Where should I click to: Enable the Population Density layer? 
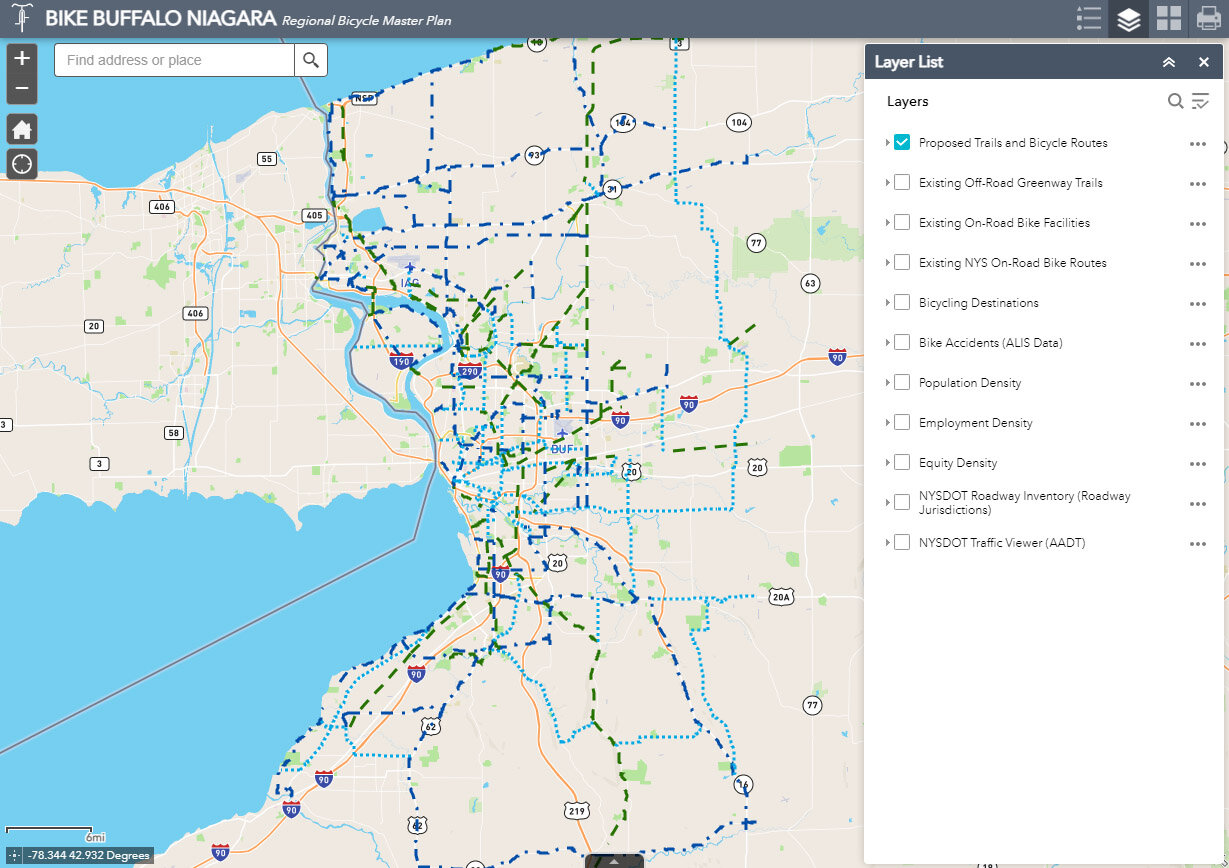901,382
